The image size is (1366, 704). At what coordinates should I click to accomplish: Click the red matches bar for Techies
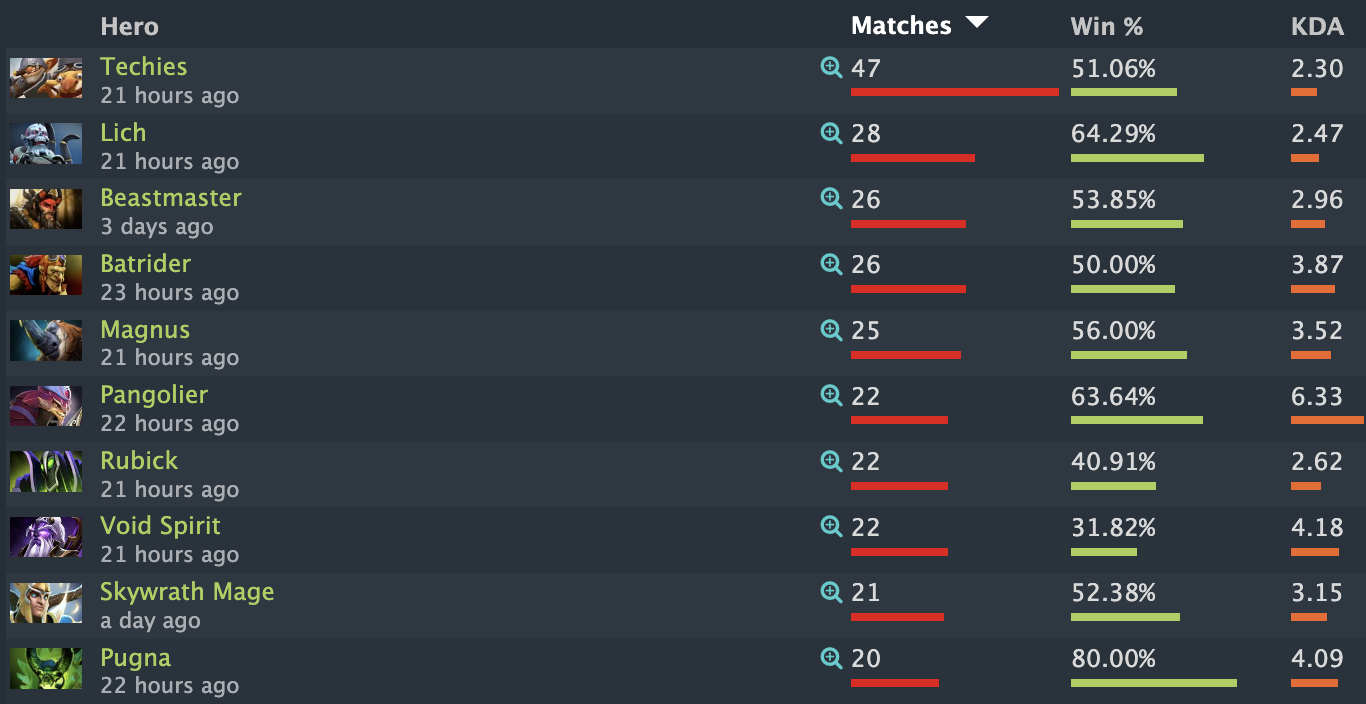(x=954, y=92)
